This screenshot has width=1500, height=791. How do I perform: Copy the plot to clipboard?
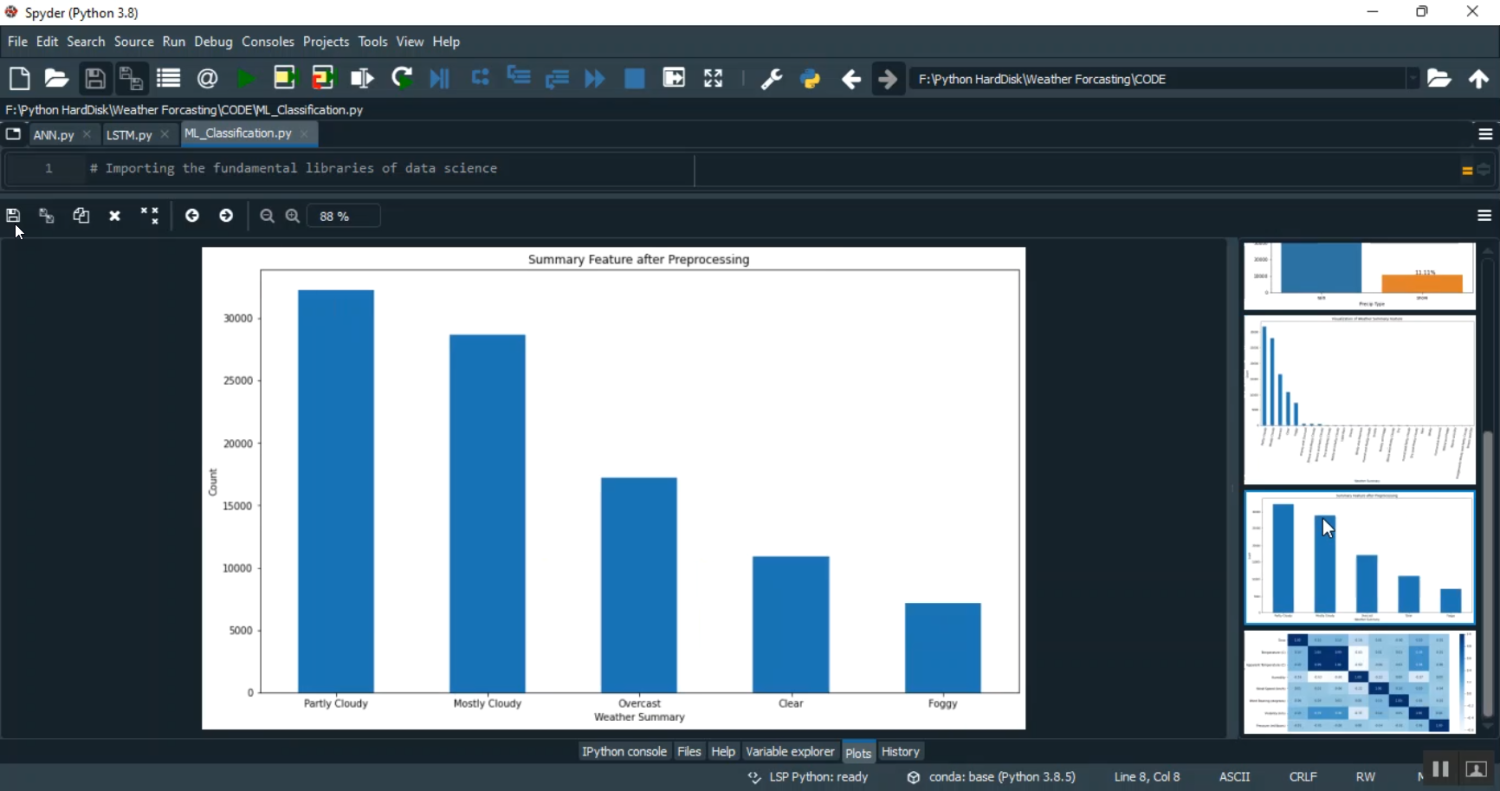[81, 216]
